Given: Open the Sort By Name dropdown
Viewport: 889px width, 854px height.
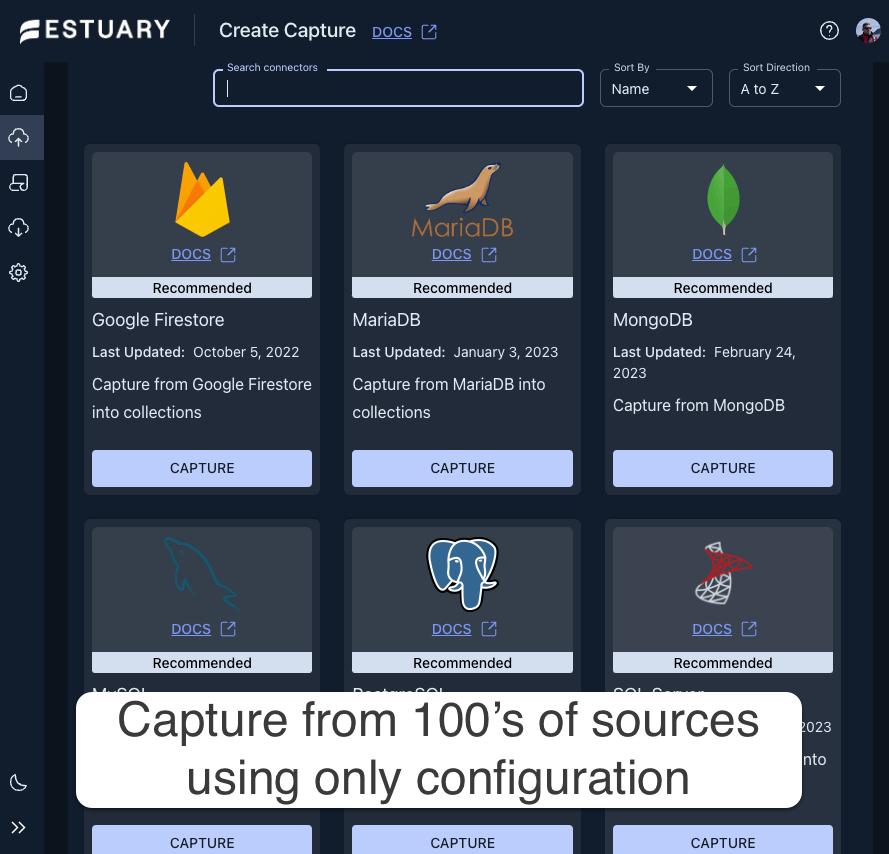Looking at the screenshot, I should click(x=656, y=88).
